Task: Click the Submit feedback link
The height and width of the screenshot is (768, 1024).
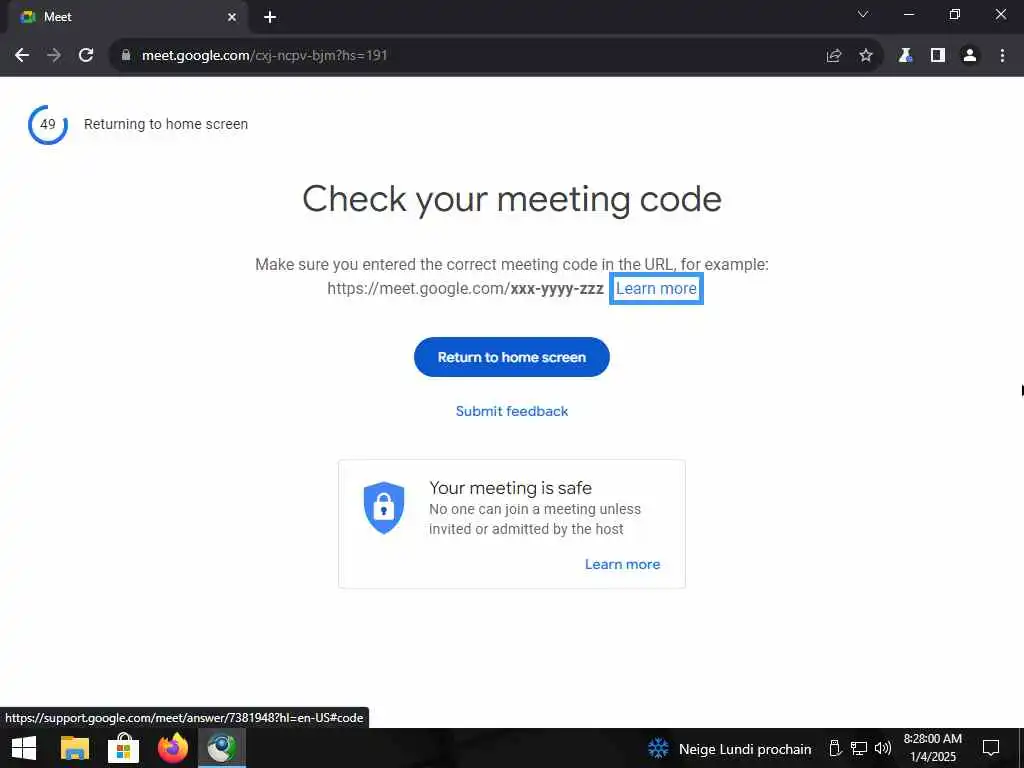Action: pyautogui.click(x=511, y=411)
